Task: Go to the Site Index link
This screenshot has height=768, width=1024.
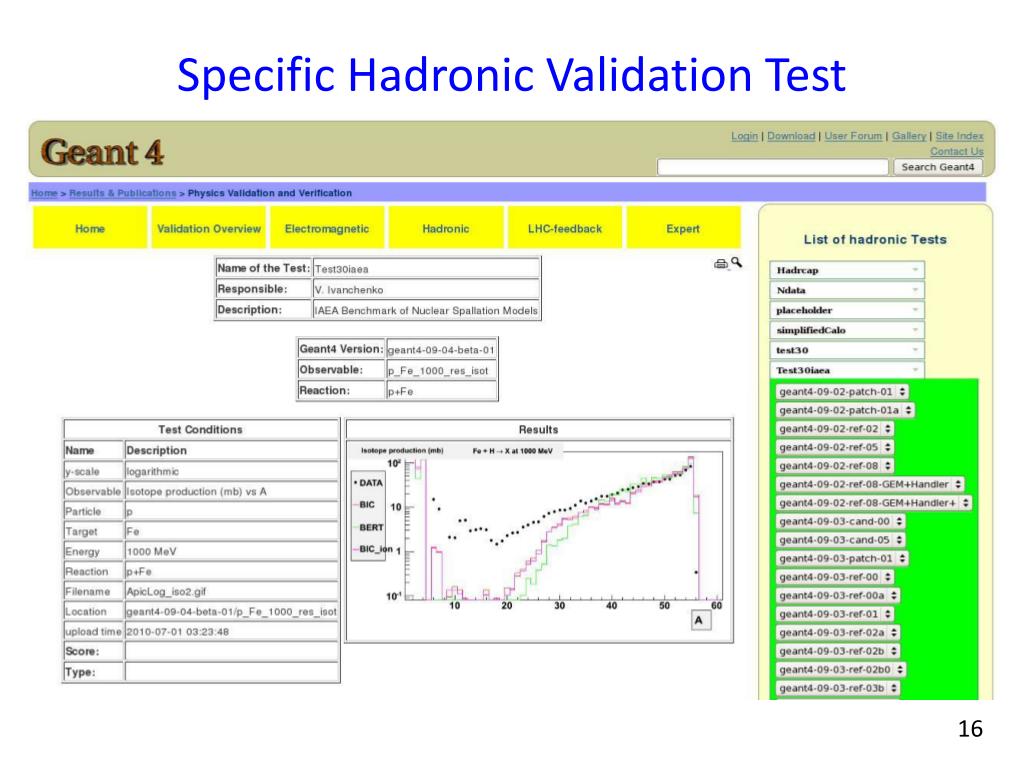Action: pos(959,136)
